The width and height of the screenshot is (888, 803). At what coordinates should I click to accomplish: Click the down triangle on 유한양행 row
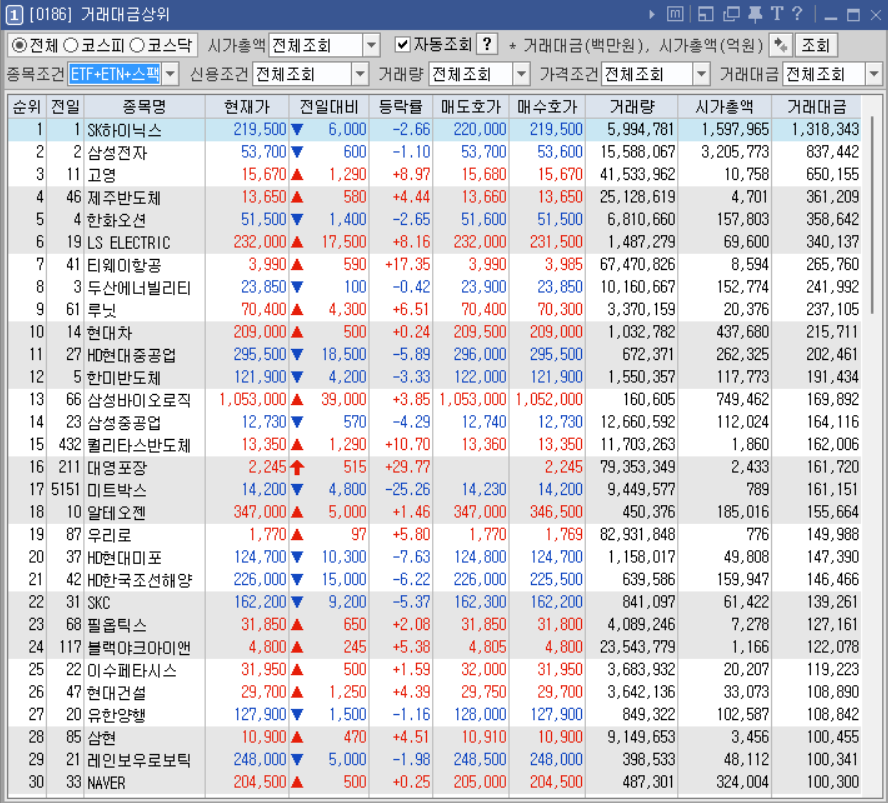coord(297,715)
